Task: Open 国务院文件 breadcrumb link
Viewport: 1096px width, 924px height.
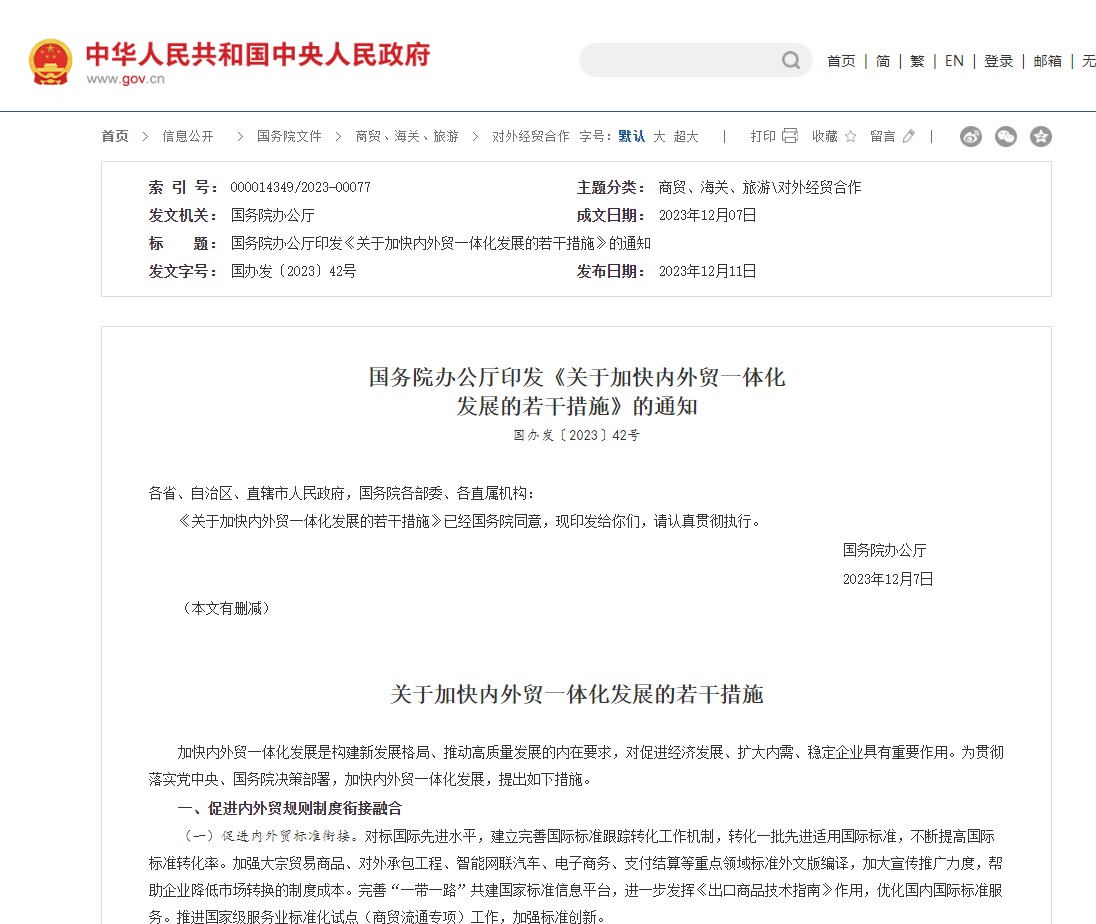Action: tap(289, 136)
